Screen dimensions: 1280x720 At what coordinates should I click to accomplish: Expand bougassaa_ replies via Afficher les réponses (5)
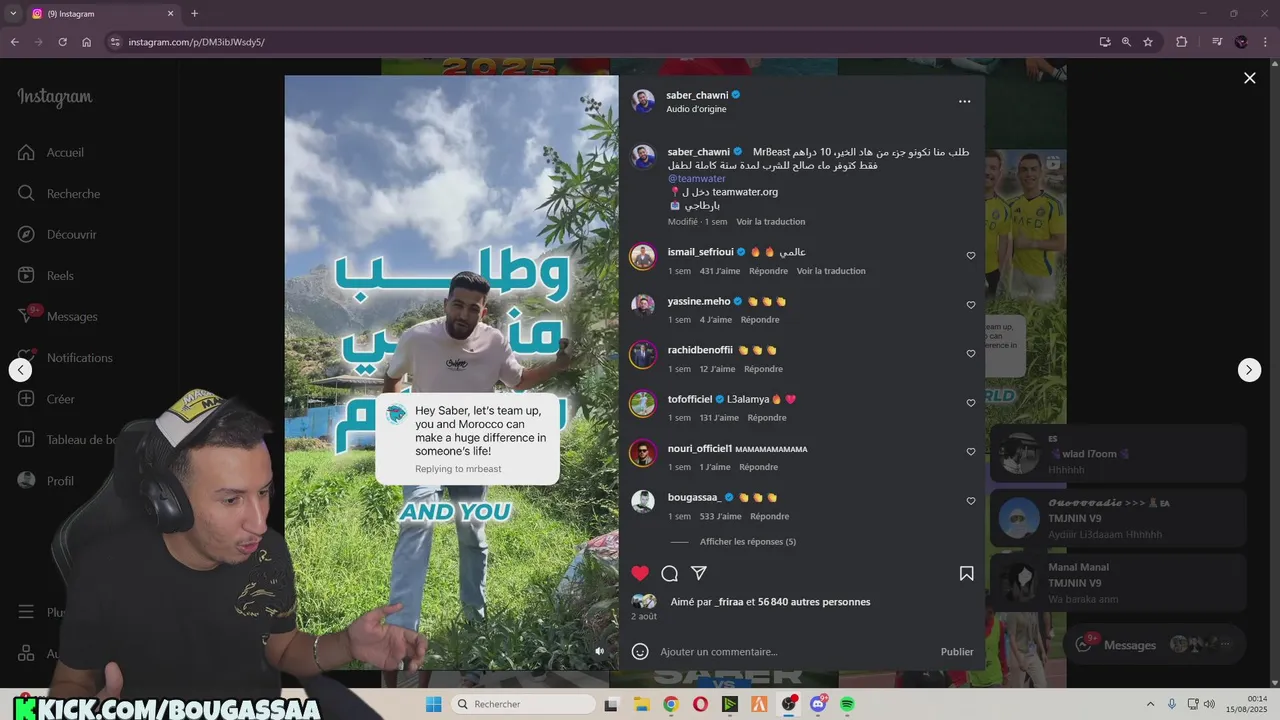pyautogui.click(x=748, y=542)
